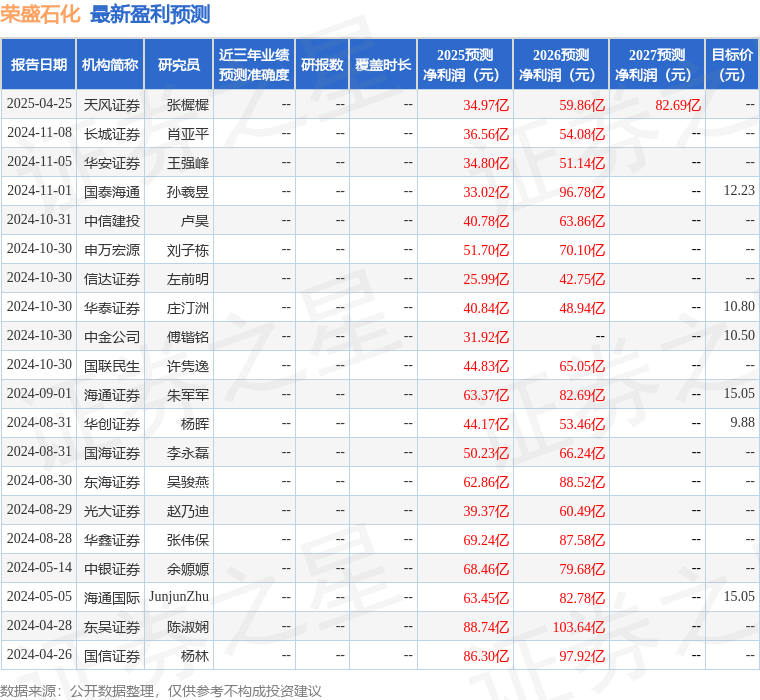
Task: Select the 报告日期 column header
Action: 38,64
